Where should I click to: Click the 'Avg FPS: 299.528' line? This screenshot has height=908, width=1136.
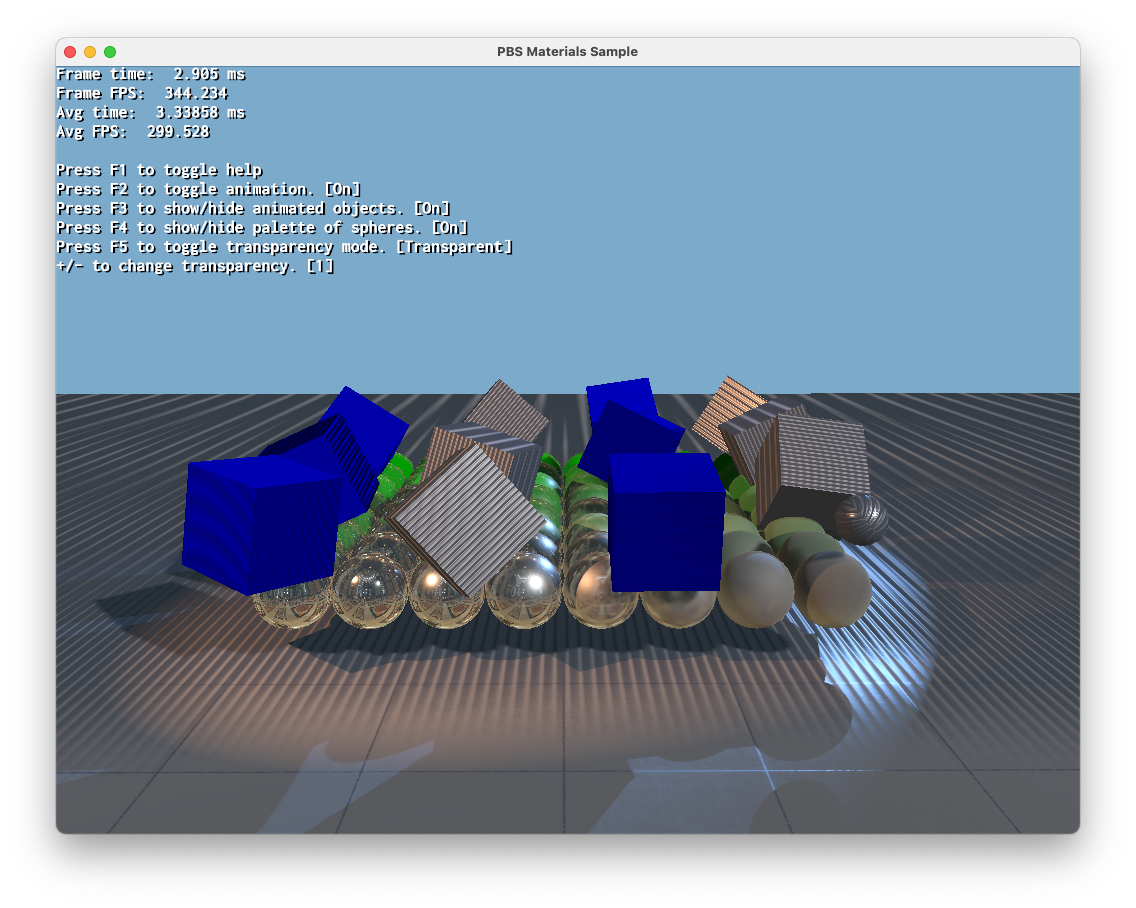[x=133, y=132]
